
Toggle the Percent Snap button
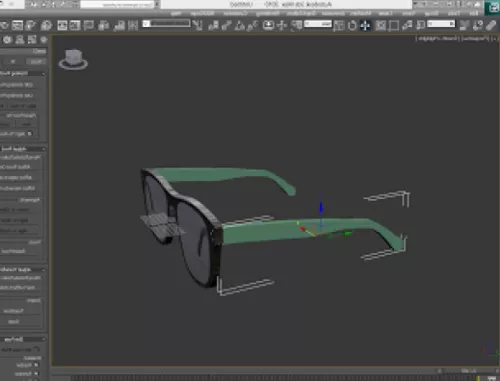pos(227,25)
